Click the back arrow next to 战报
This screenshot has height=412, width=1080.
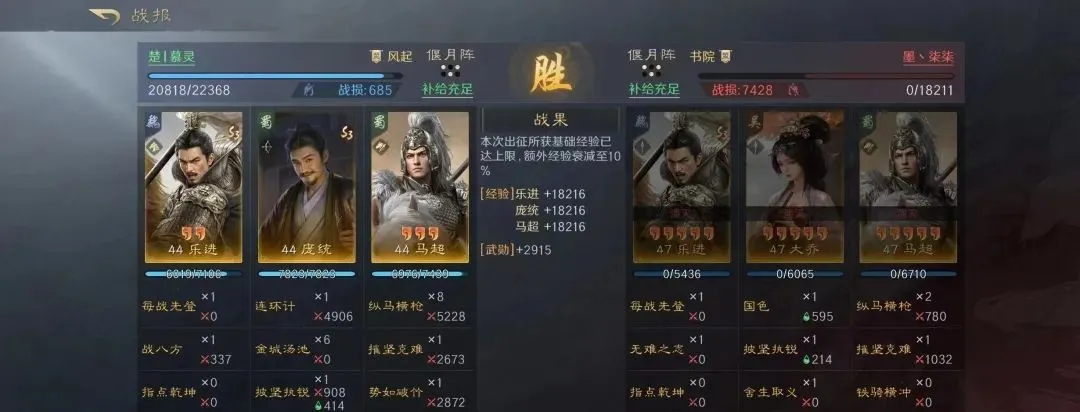(x=104, y=15)
